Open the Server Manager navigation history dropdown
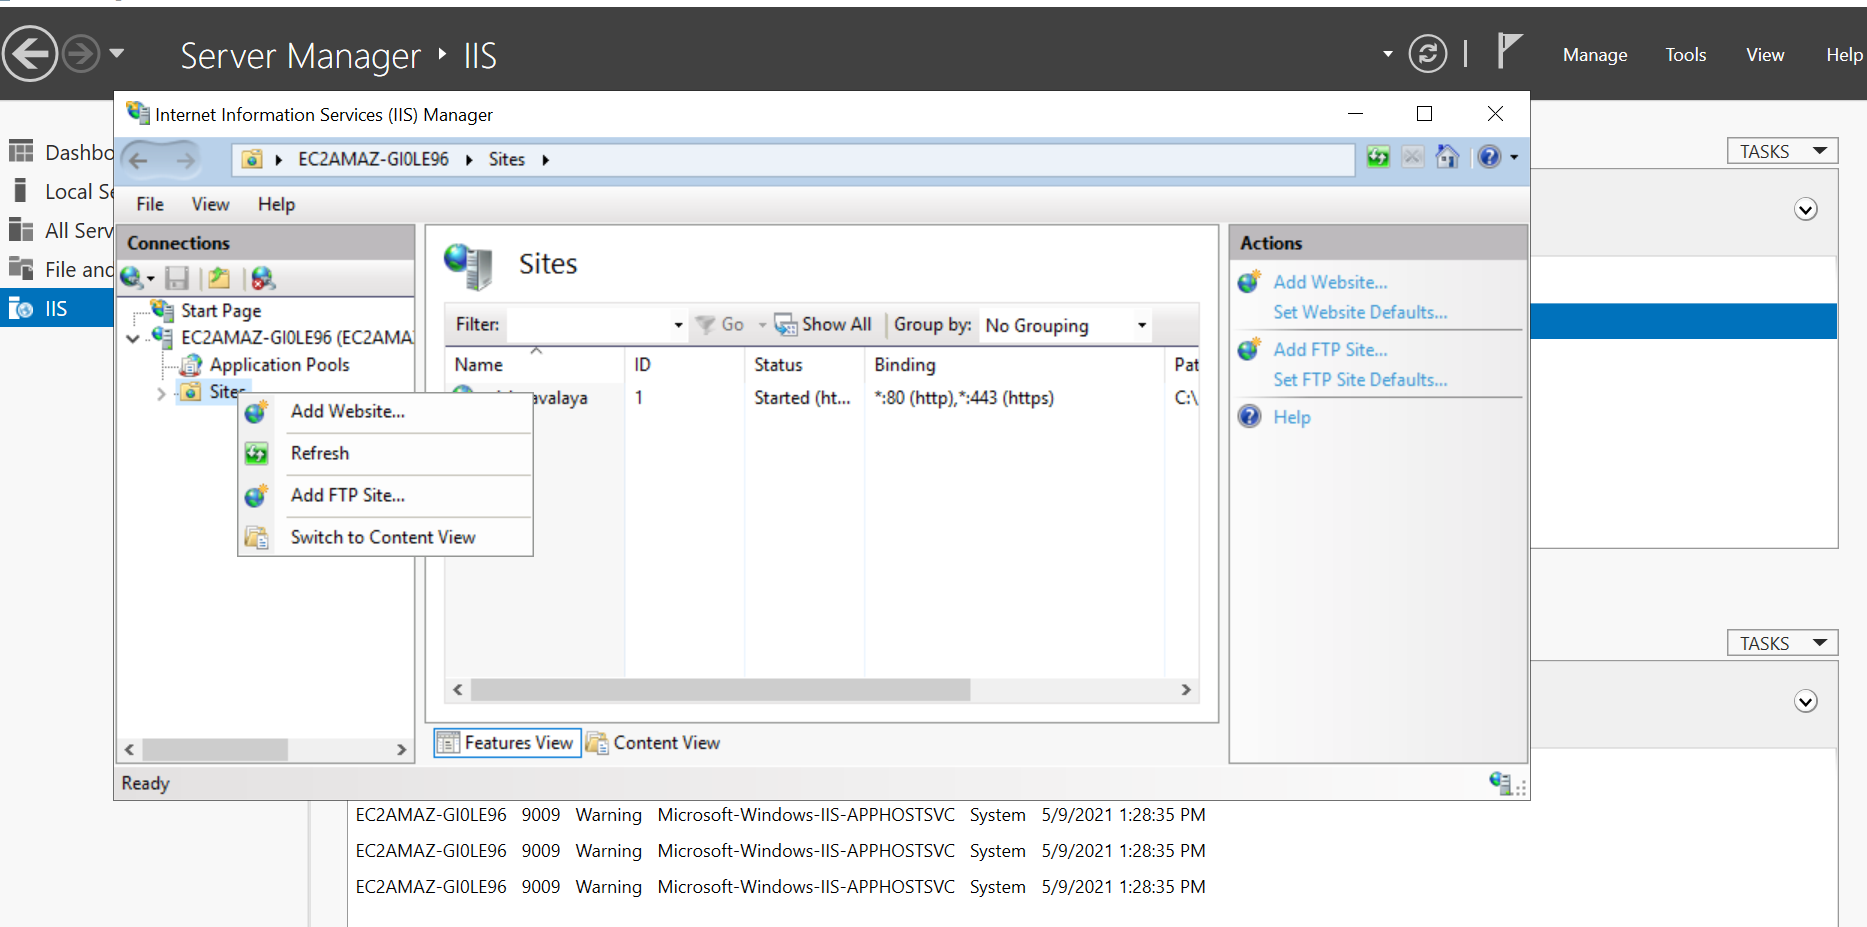 point(117,53)
